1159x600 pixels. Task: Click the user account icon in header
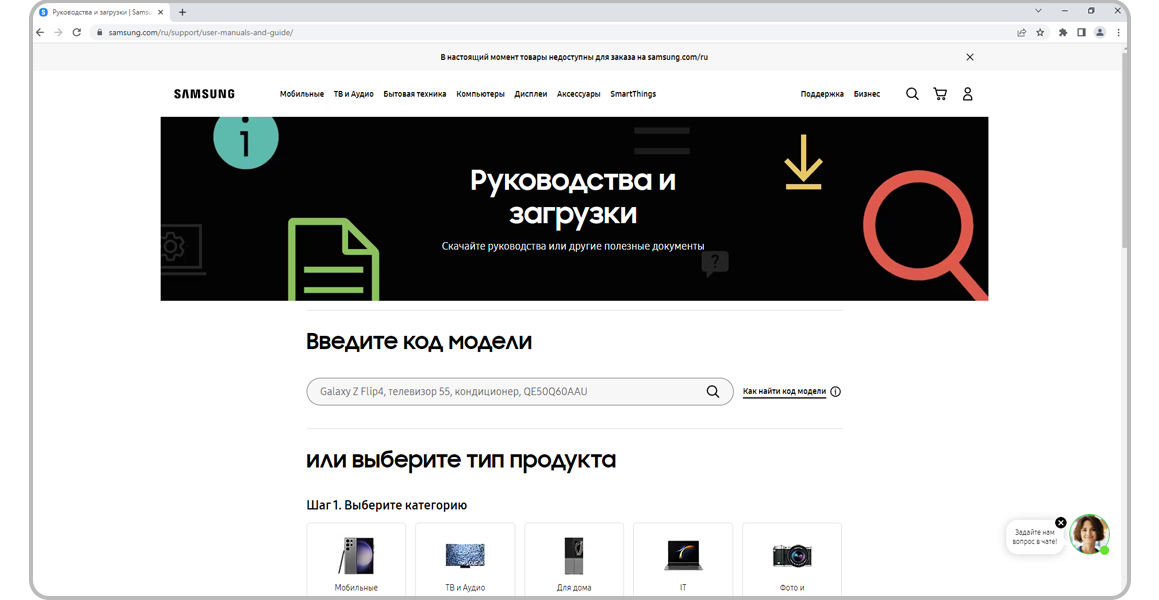[967, 94]
